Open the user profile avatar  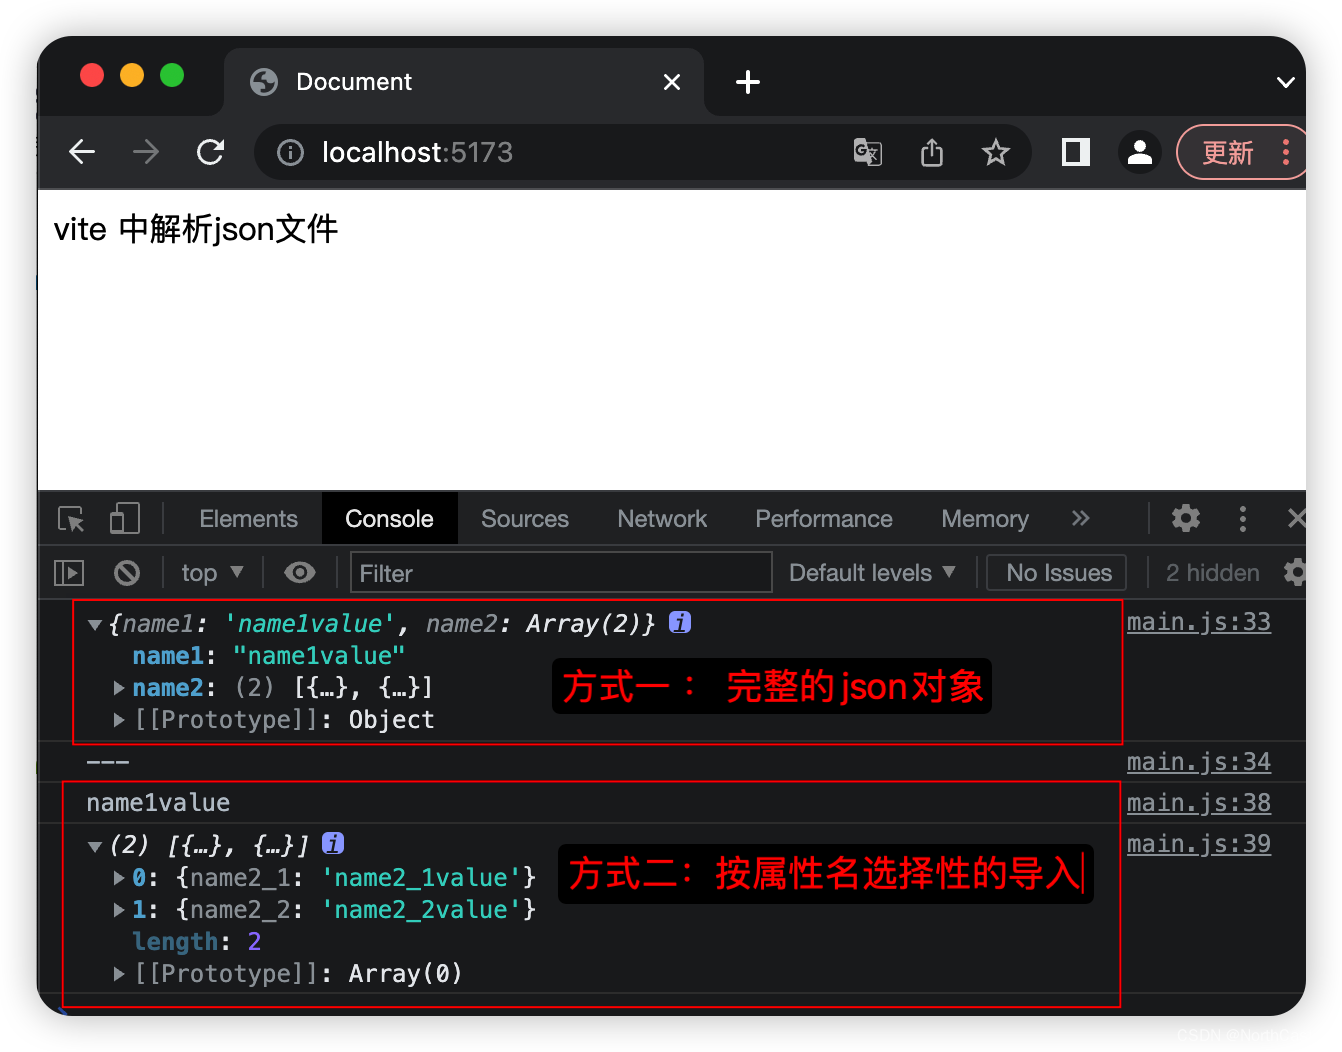coord(1139,152)
